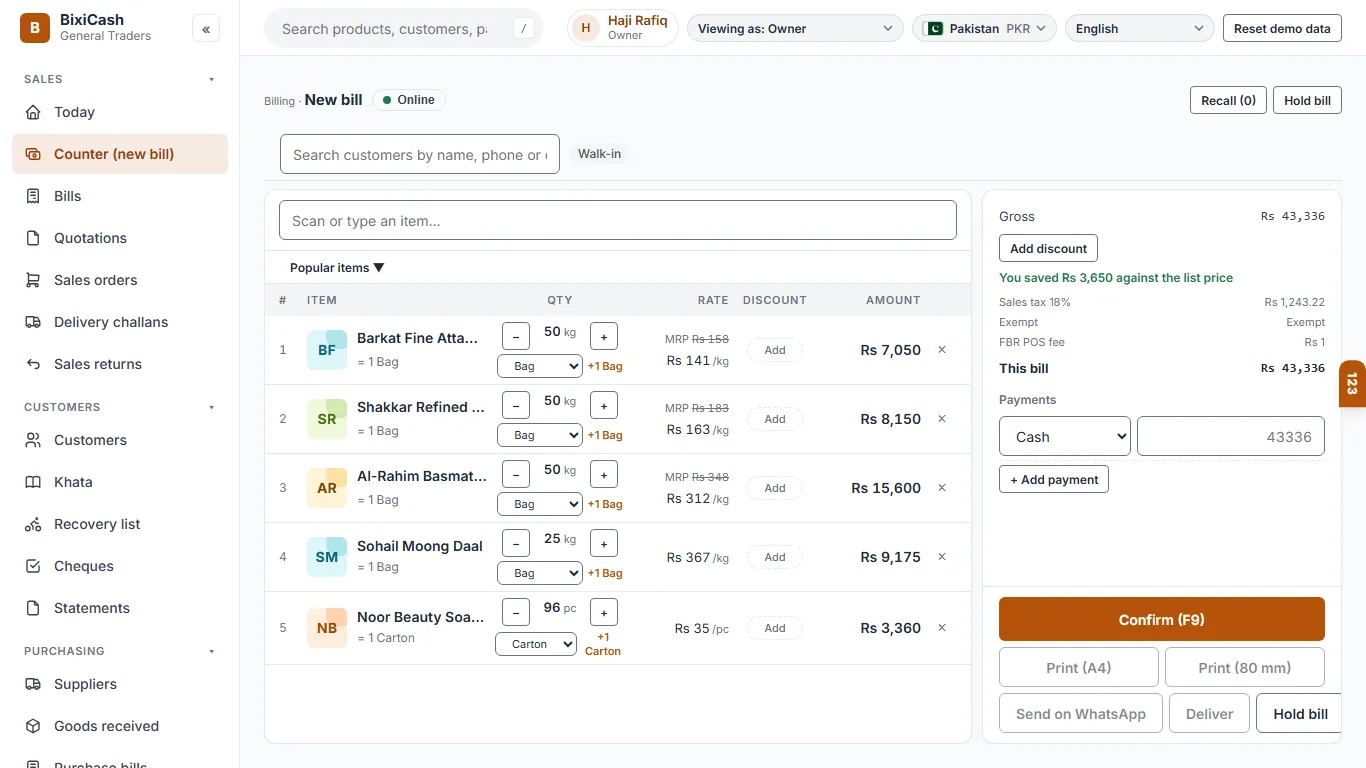
Task: Open the Carton unit dropdown for Noor Beauty Soap
Action: 536,644
